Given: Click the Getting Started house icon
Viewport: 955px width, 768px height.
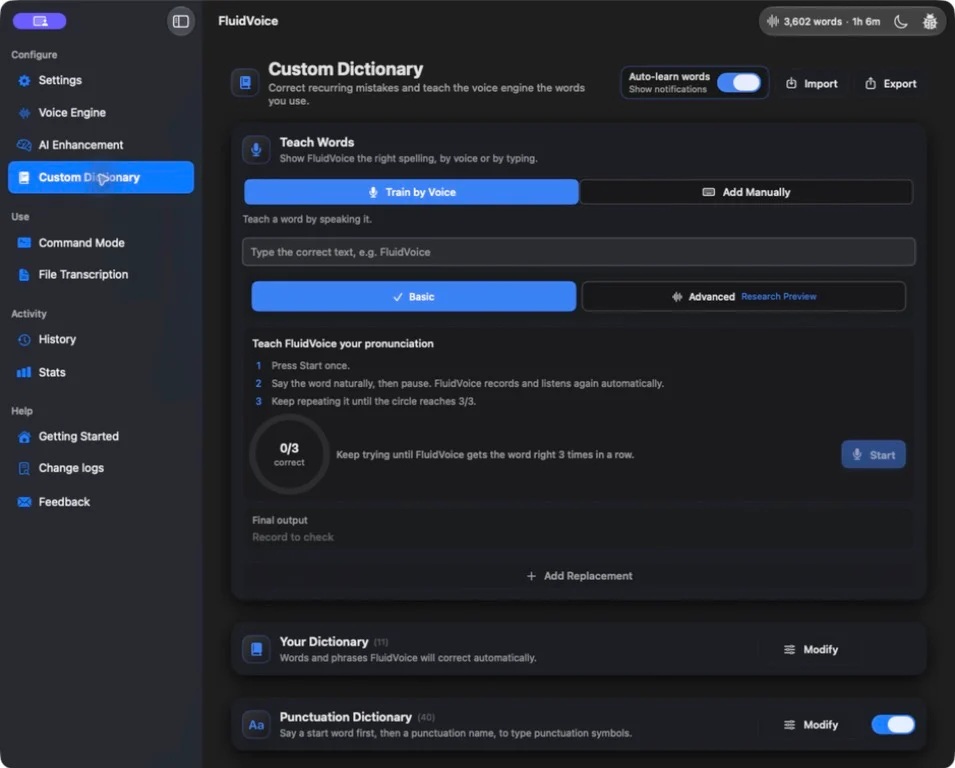Looking at the screenshot, I should coord(24,437).
